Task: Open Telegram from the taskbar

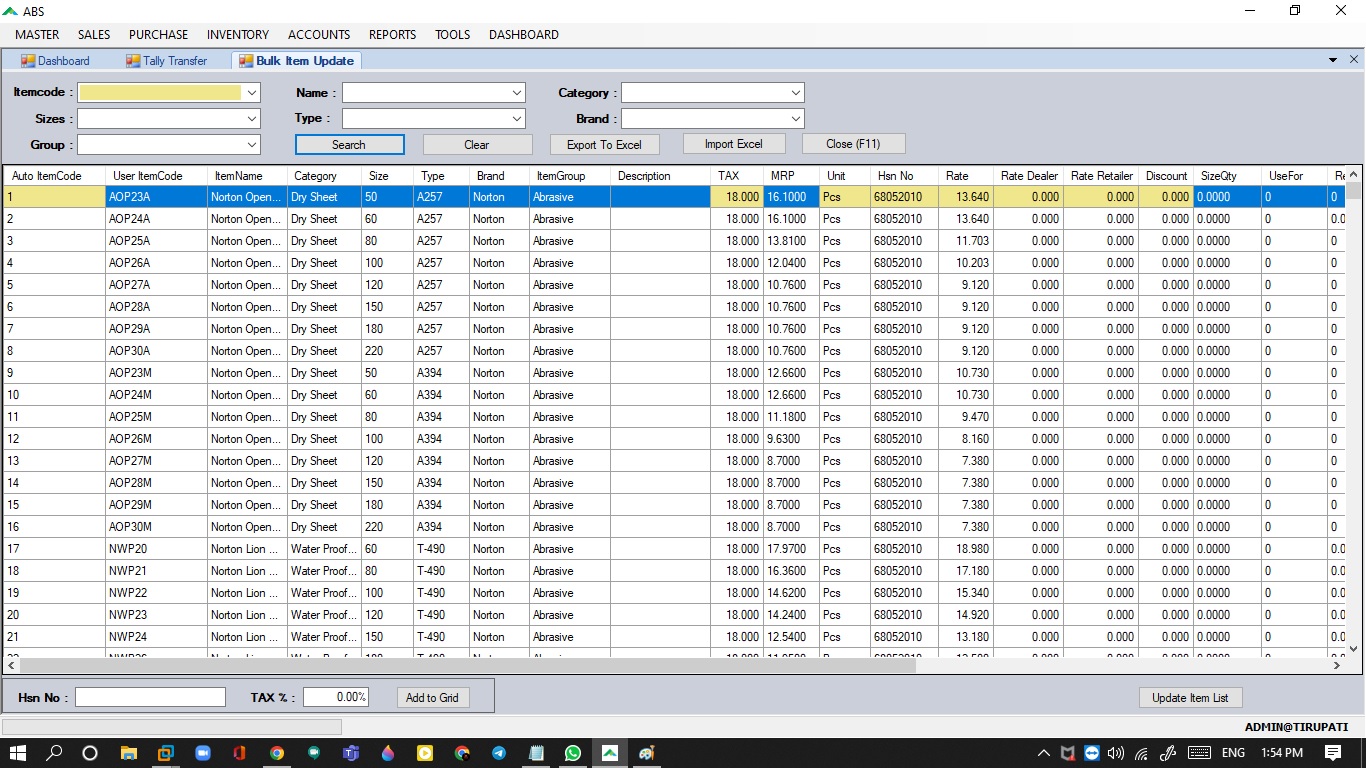Action: point(499,753)
